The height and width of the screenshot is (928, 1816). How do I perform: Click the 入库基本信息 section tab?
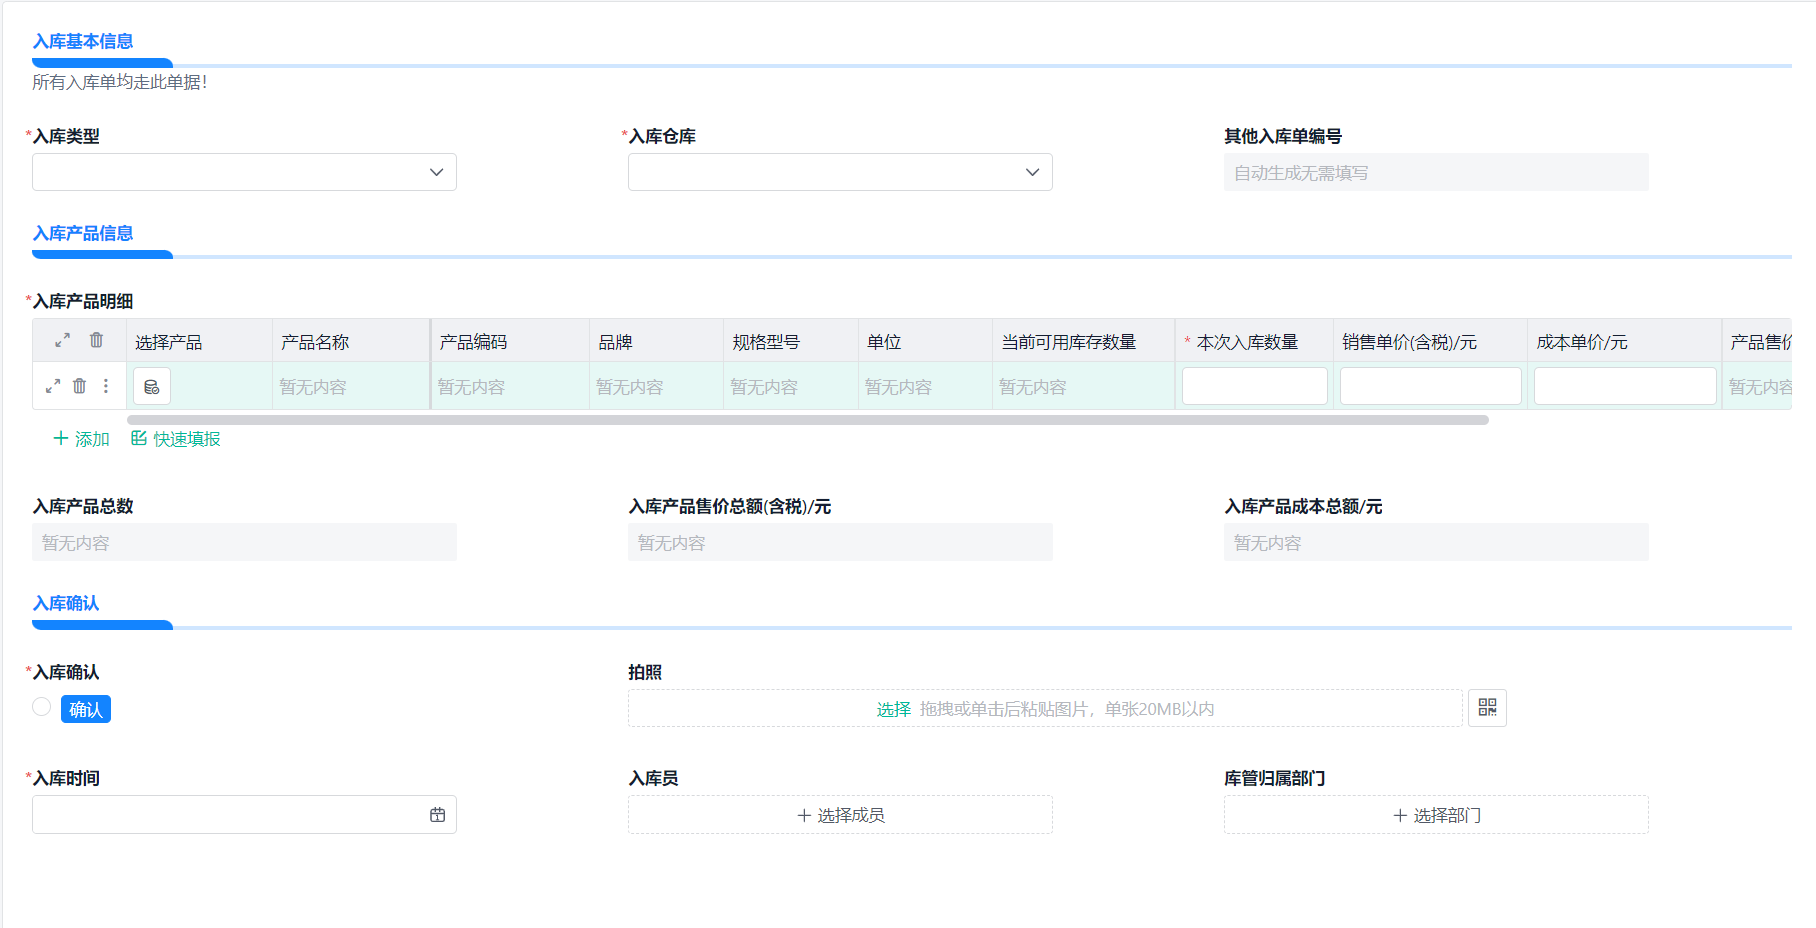[x=83, y=42]
